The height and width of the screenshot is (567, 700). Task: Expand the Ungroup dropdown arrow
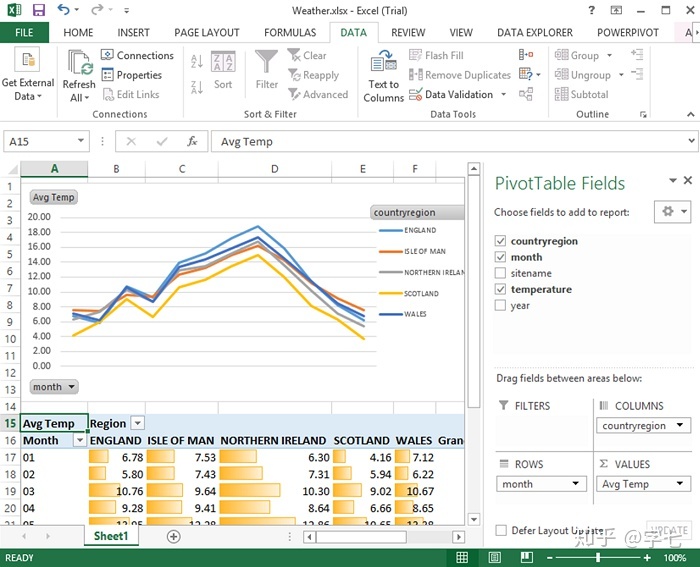[621, 75]
